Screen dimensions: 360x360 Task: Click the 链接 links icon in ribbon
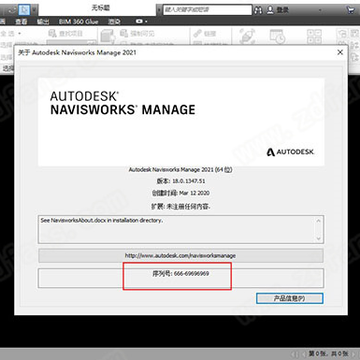click(197, 33)
